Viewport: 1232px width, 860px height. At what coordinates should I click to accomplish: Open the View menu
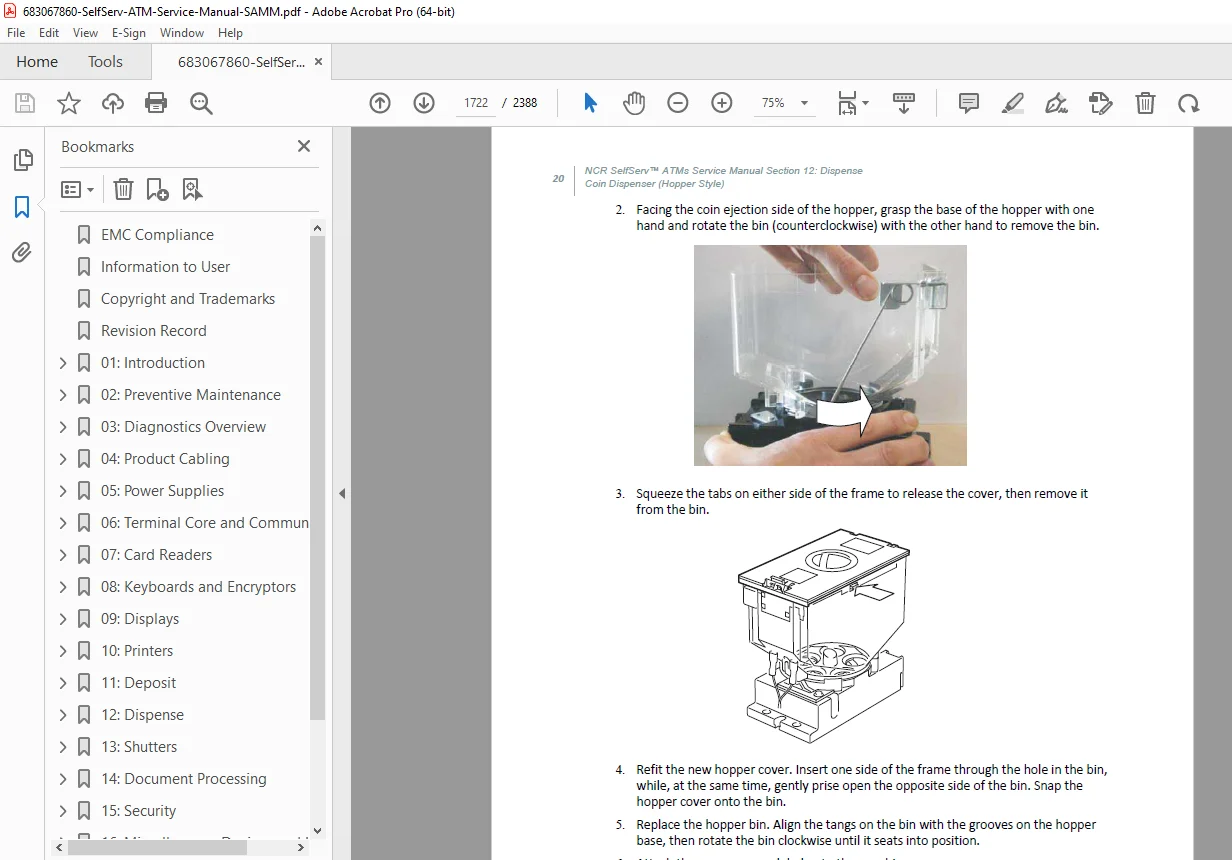pyautogui.click(x=85, y=33)
